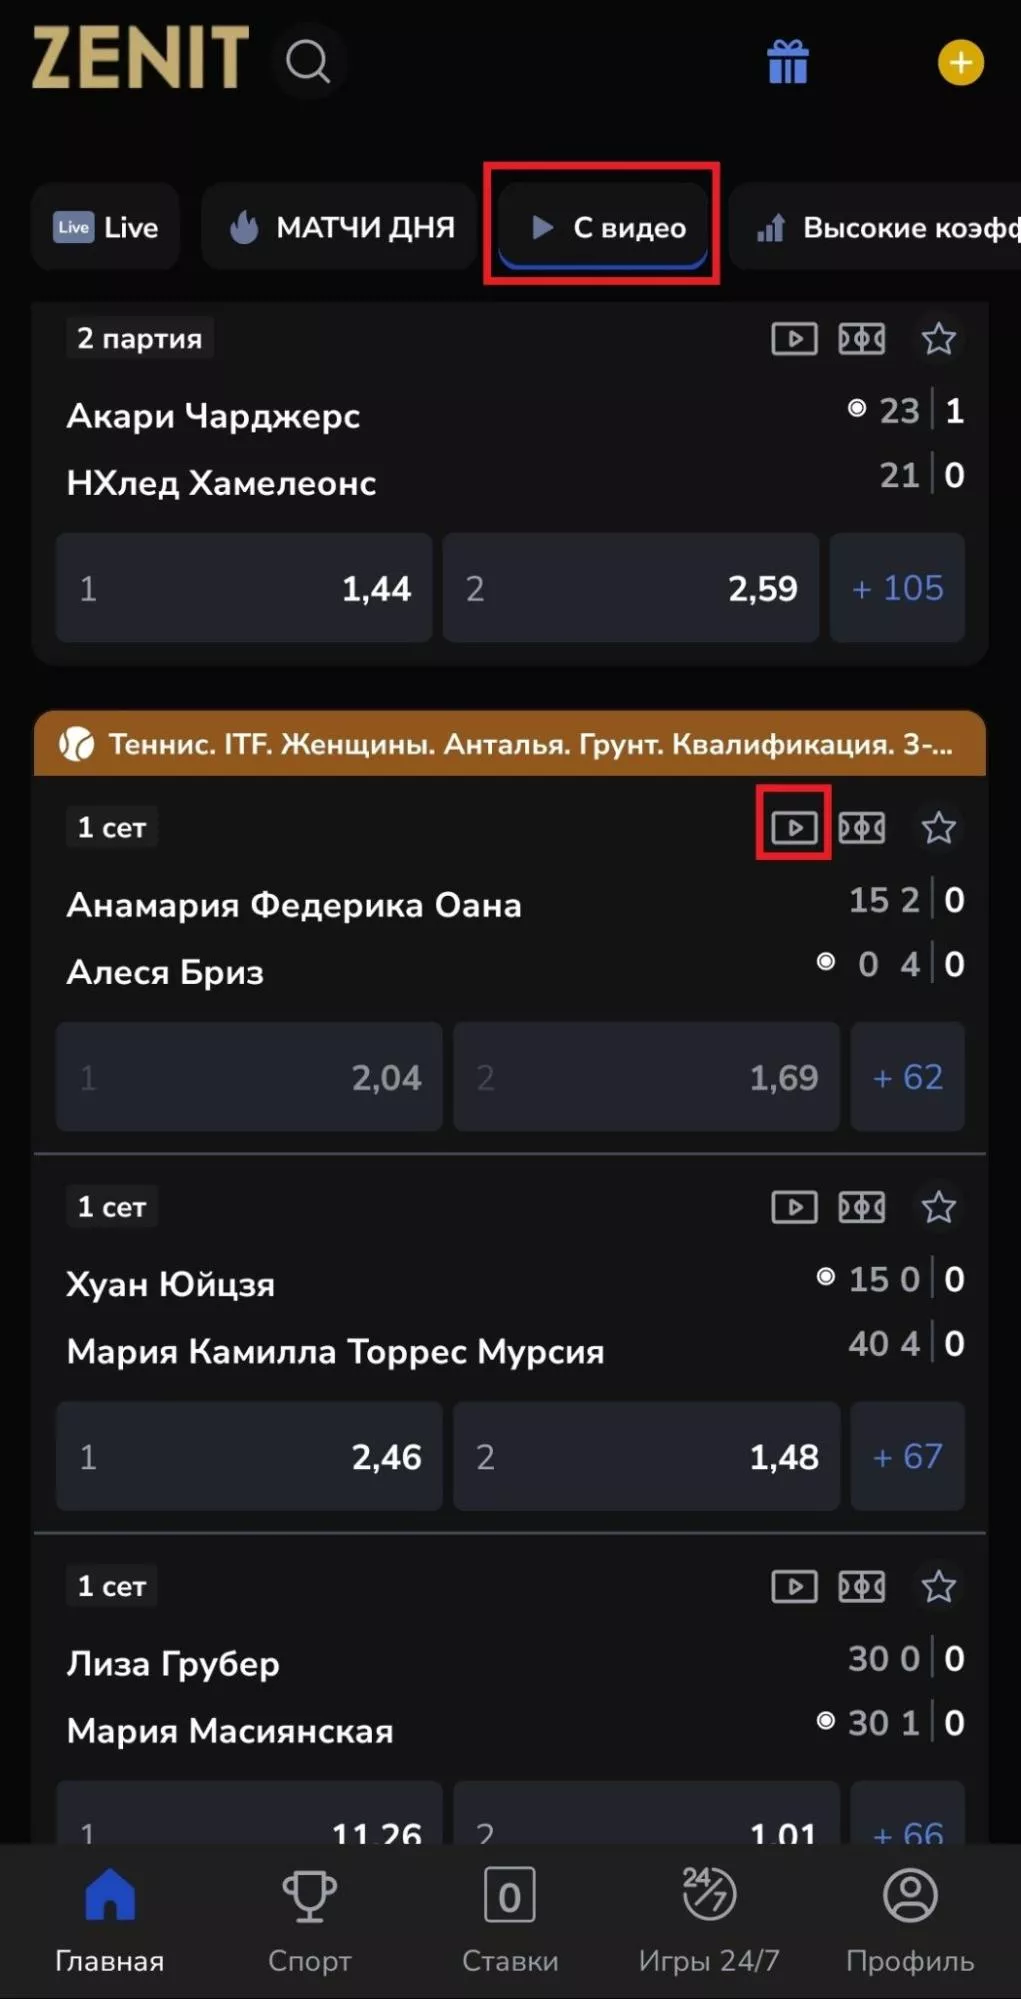Go to Игры 24/7 section
The image size is (1021, 1999).
click(709, 1918)
